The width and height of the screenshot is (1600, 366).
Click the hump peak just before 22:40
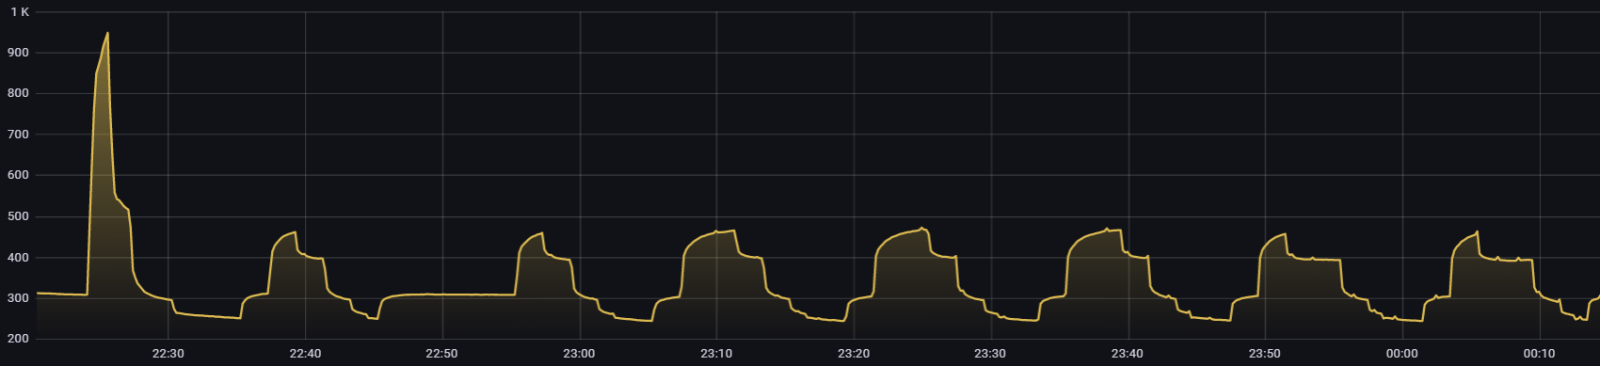click(295, 232)
